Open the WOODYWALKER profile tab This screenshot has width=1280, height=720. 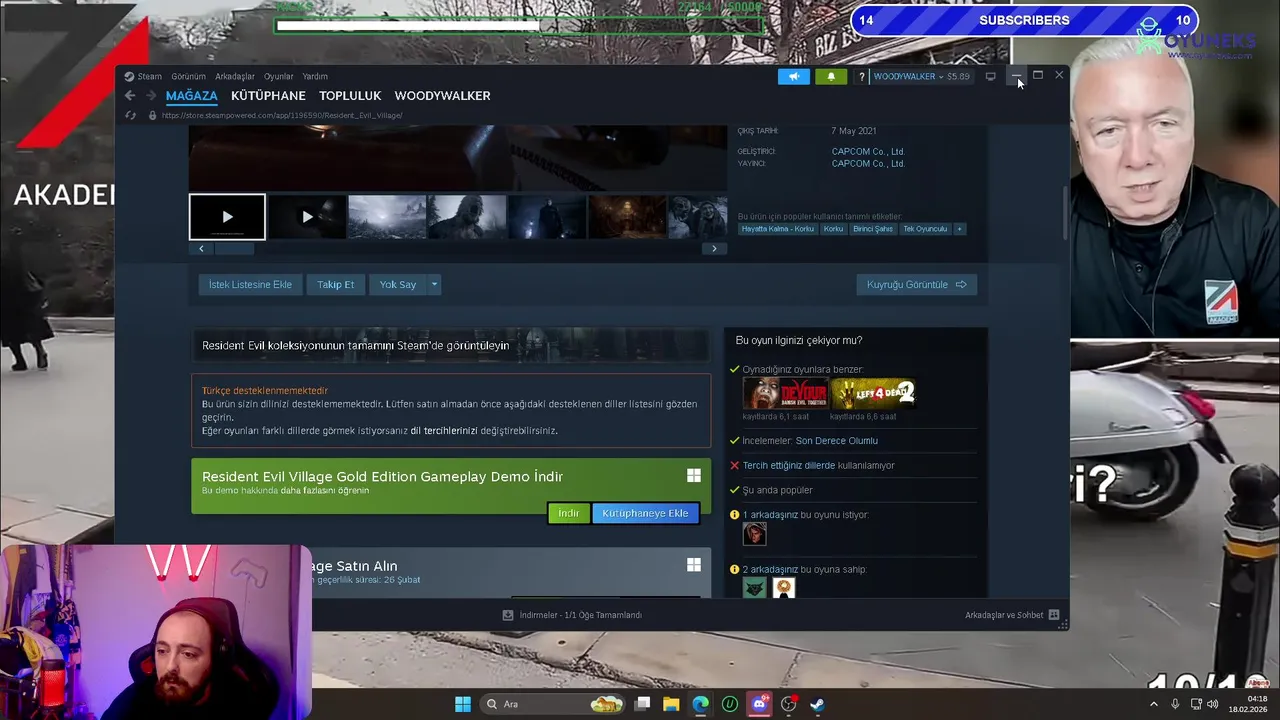[x=442, y=96]
